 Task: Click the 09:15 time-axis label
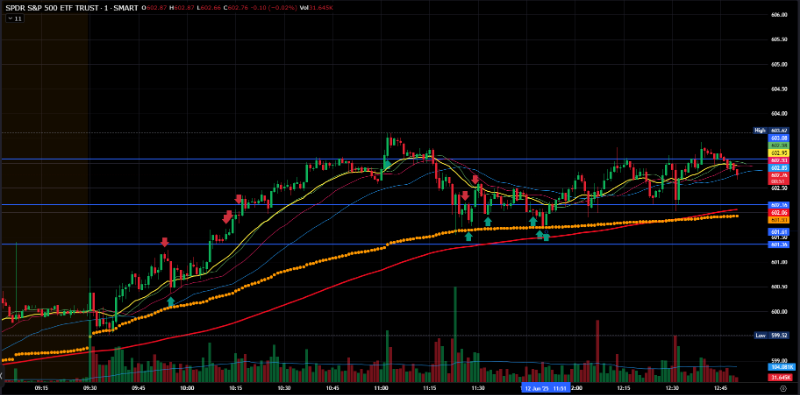[41, 388]
